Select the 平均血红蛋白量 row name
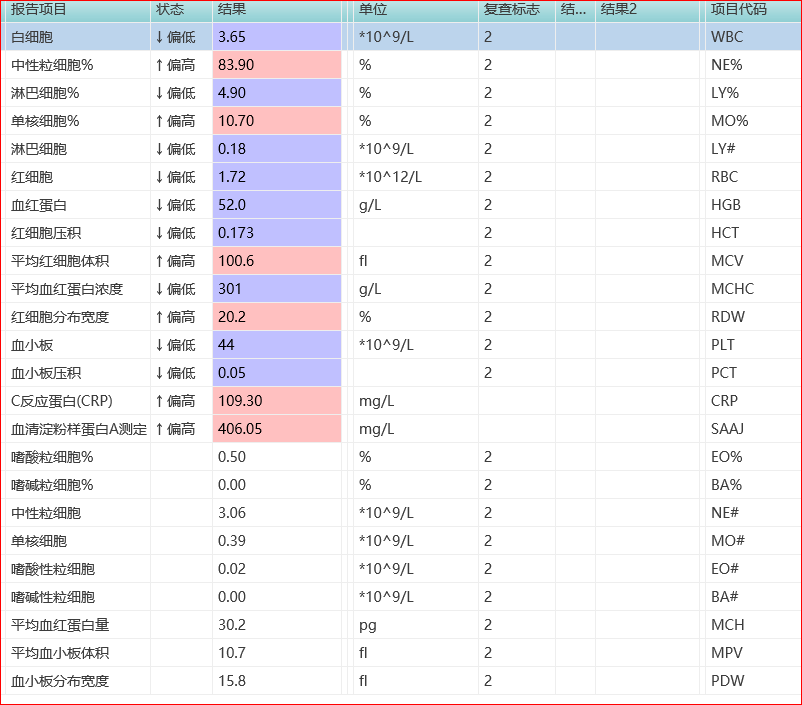 coord(60,625)
